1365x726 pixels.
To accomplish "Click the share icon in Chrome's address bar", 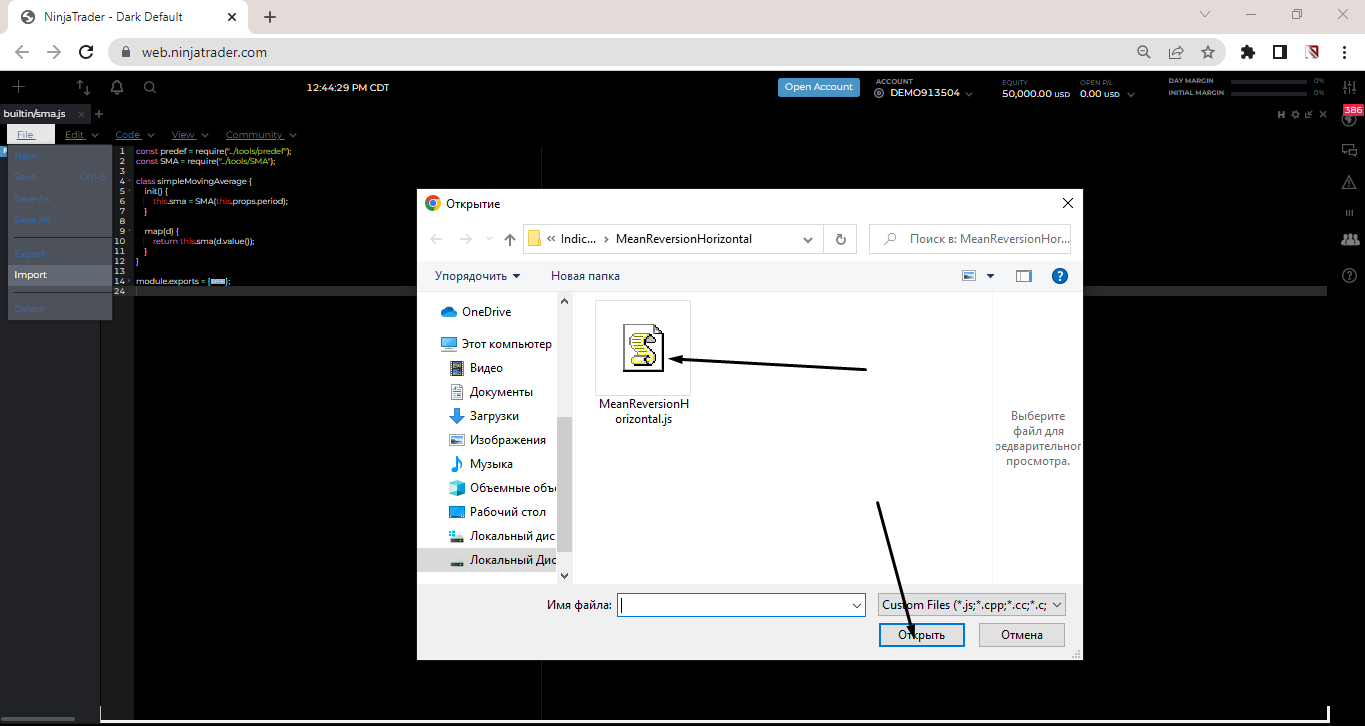I will [x=1176, y=52].
